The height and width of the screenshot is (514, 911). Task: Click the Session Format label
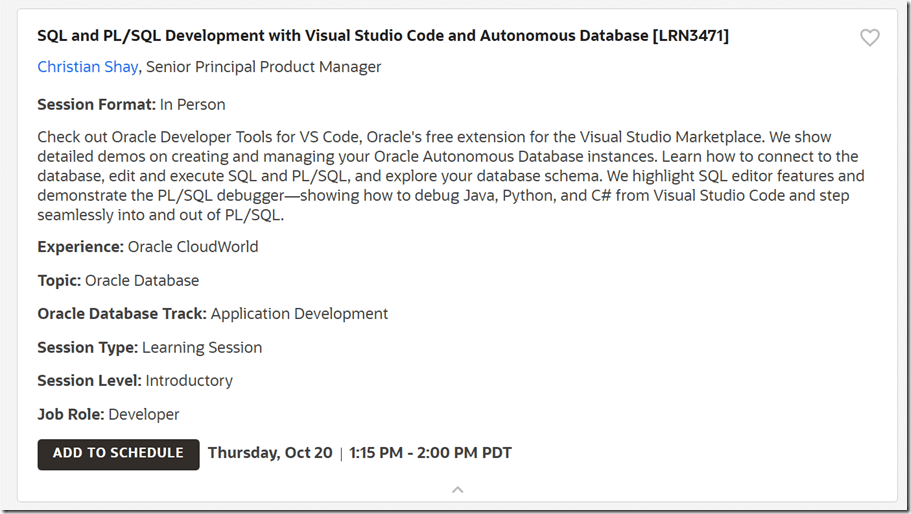click(x=96, y=104)
